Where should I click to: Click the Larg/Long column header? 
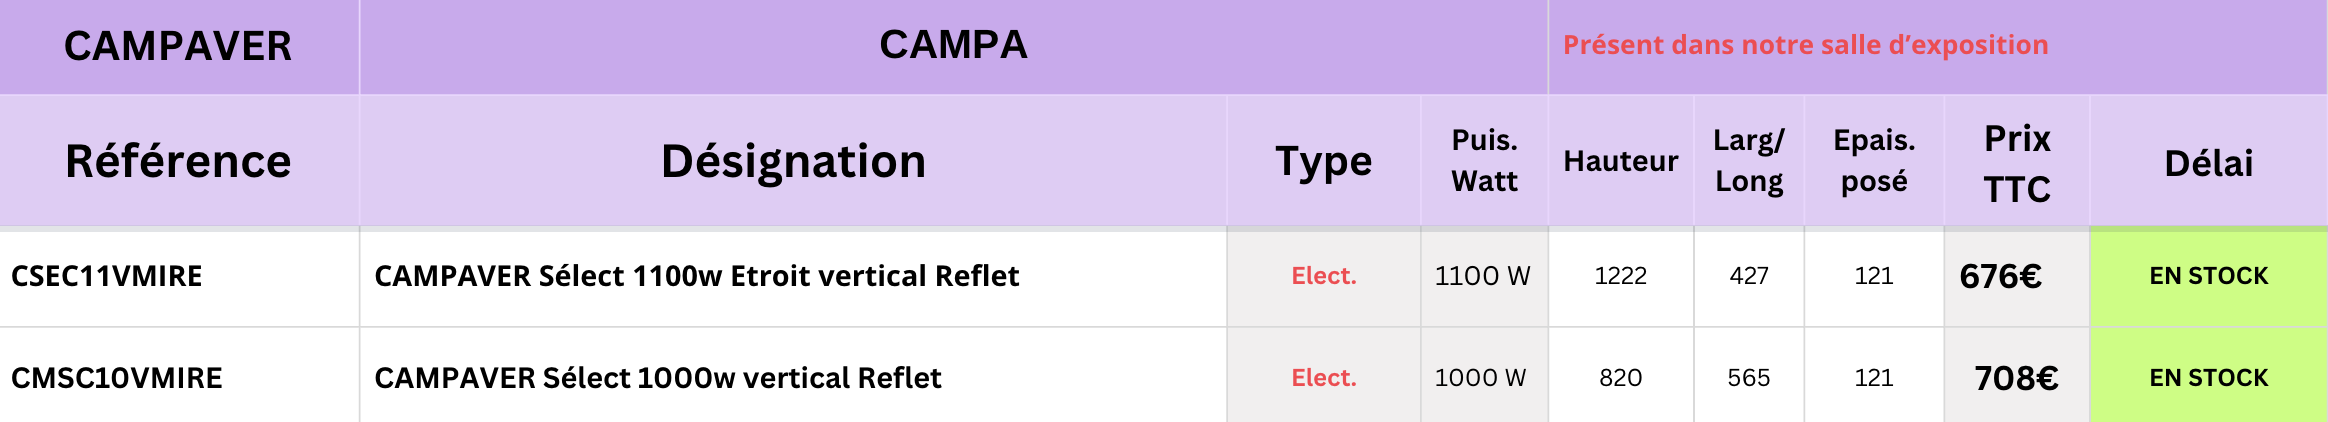[1748, 161]
